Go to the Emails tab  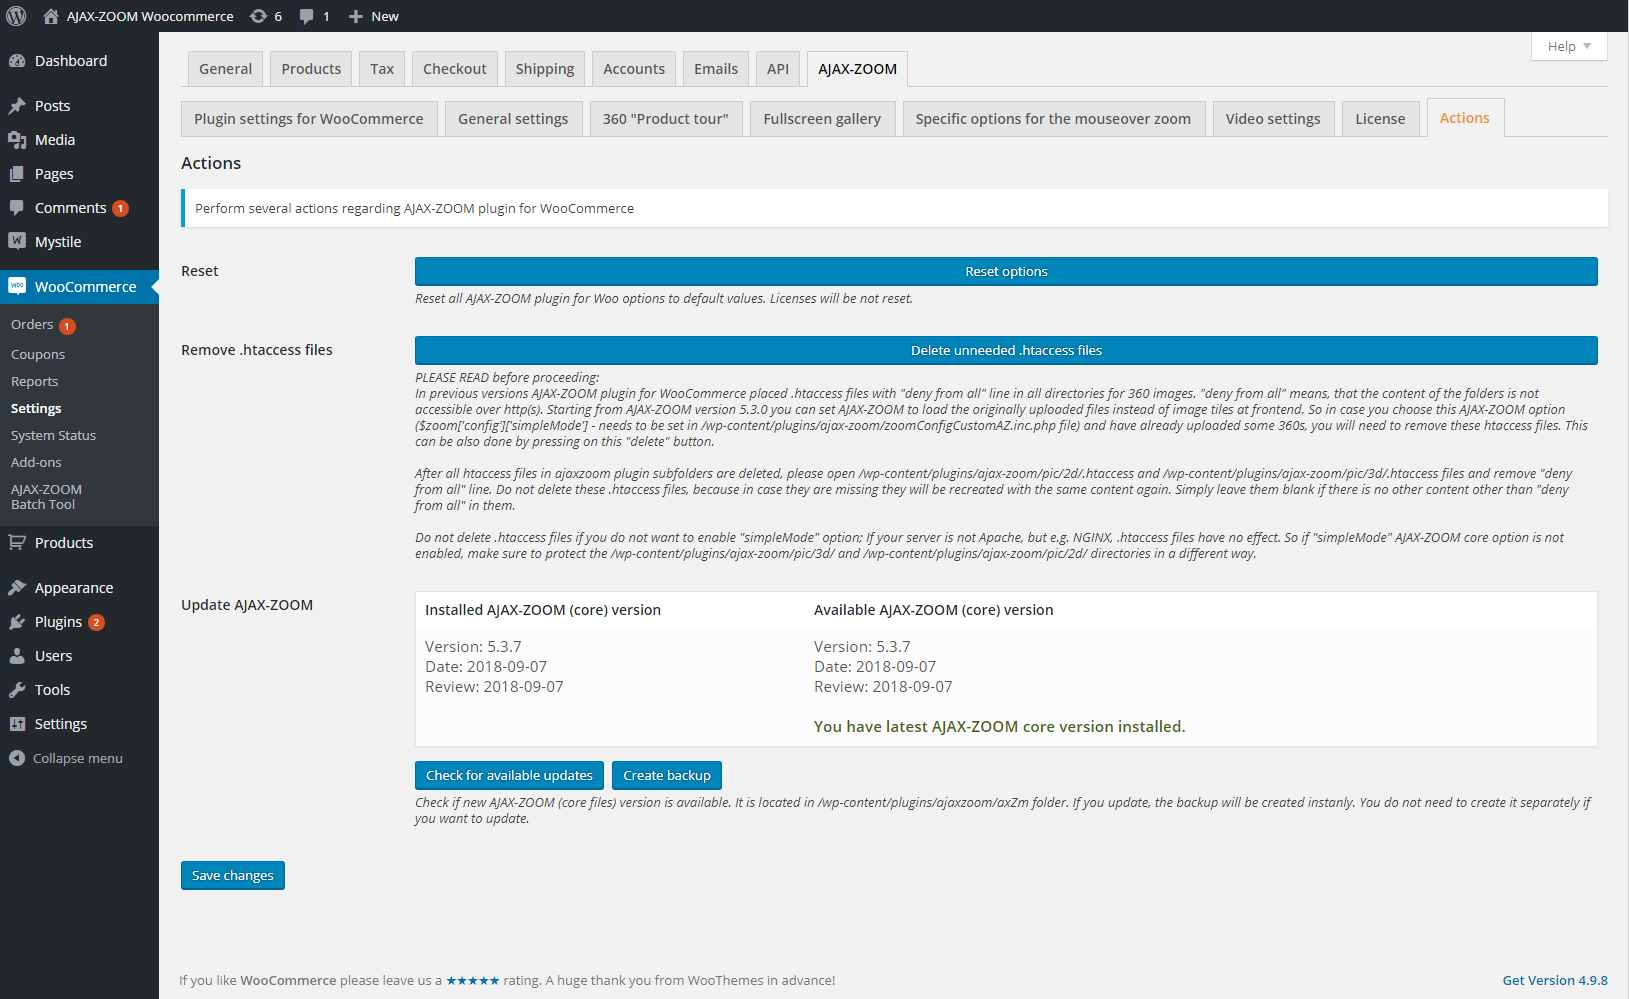716,69
